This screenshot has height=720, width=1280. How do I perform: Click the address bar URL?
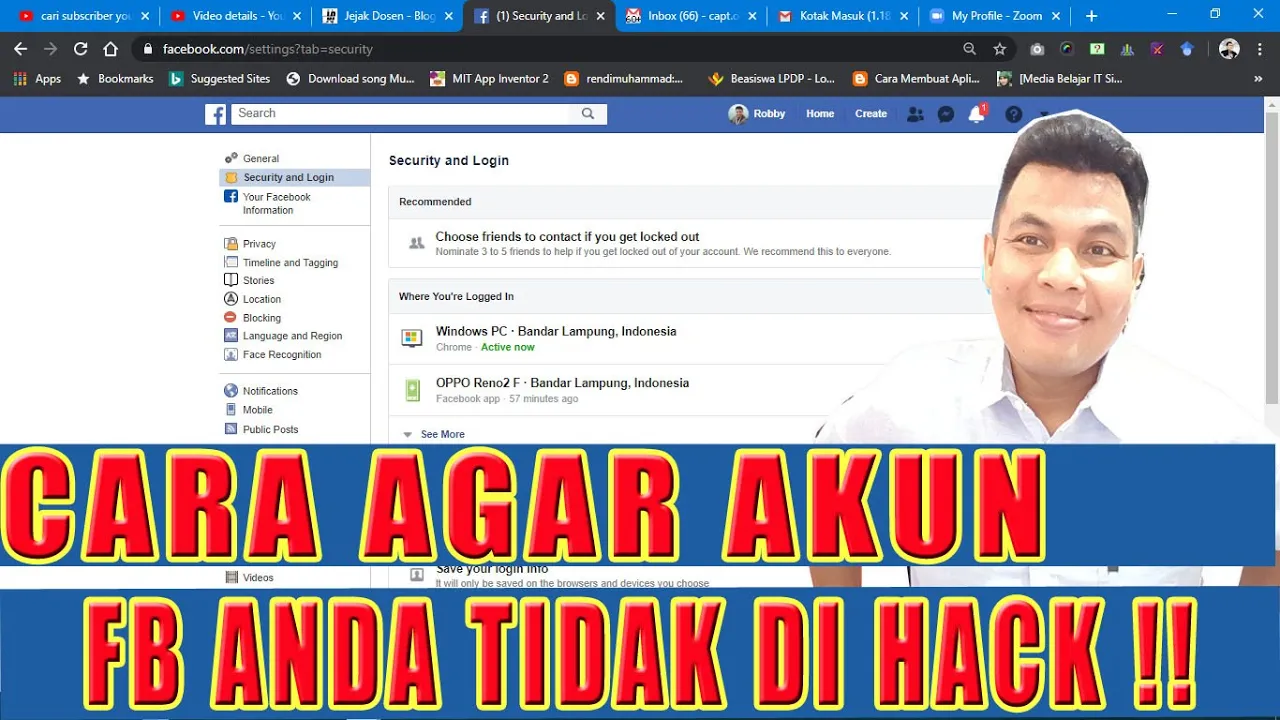(x=267, y=49)
